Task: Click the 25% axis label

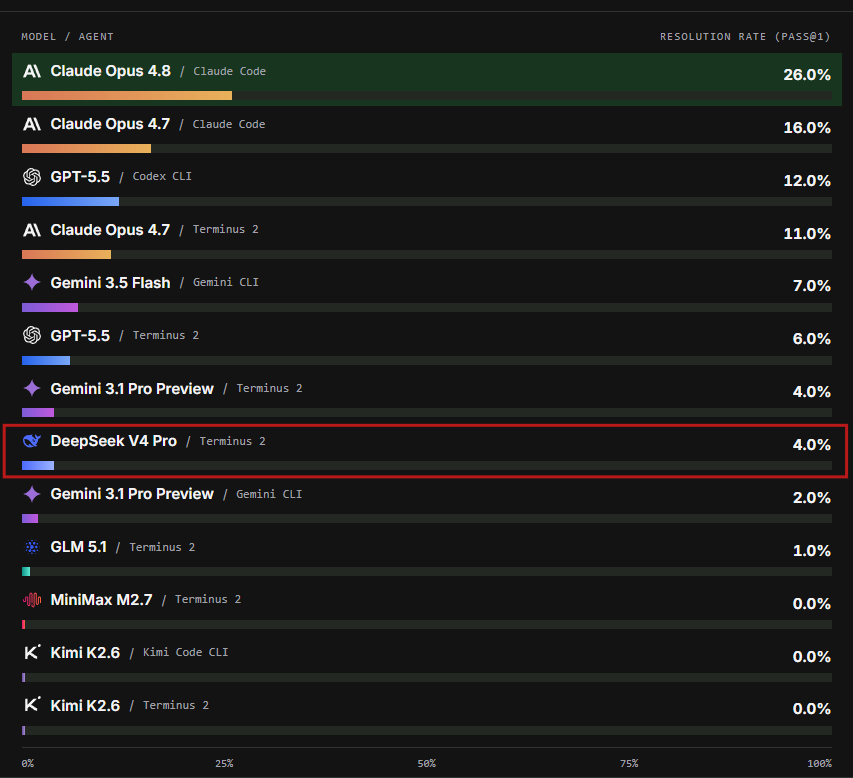Action: tap(224, 763)
